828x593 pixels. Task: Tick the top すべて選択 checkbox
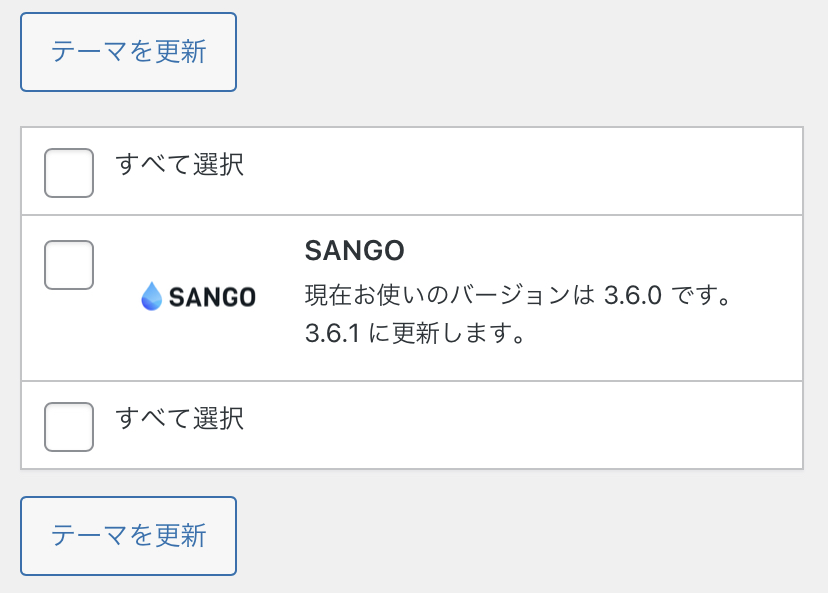pyautogui.click(x=69, y=173)
